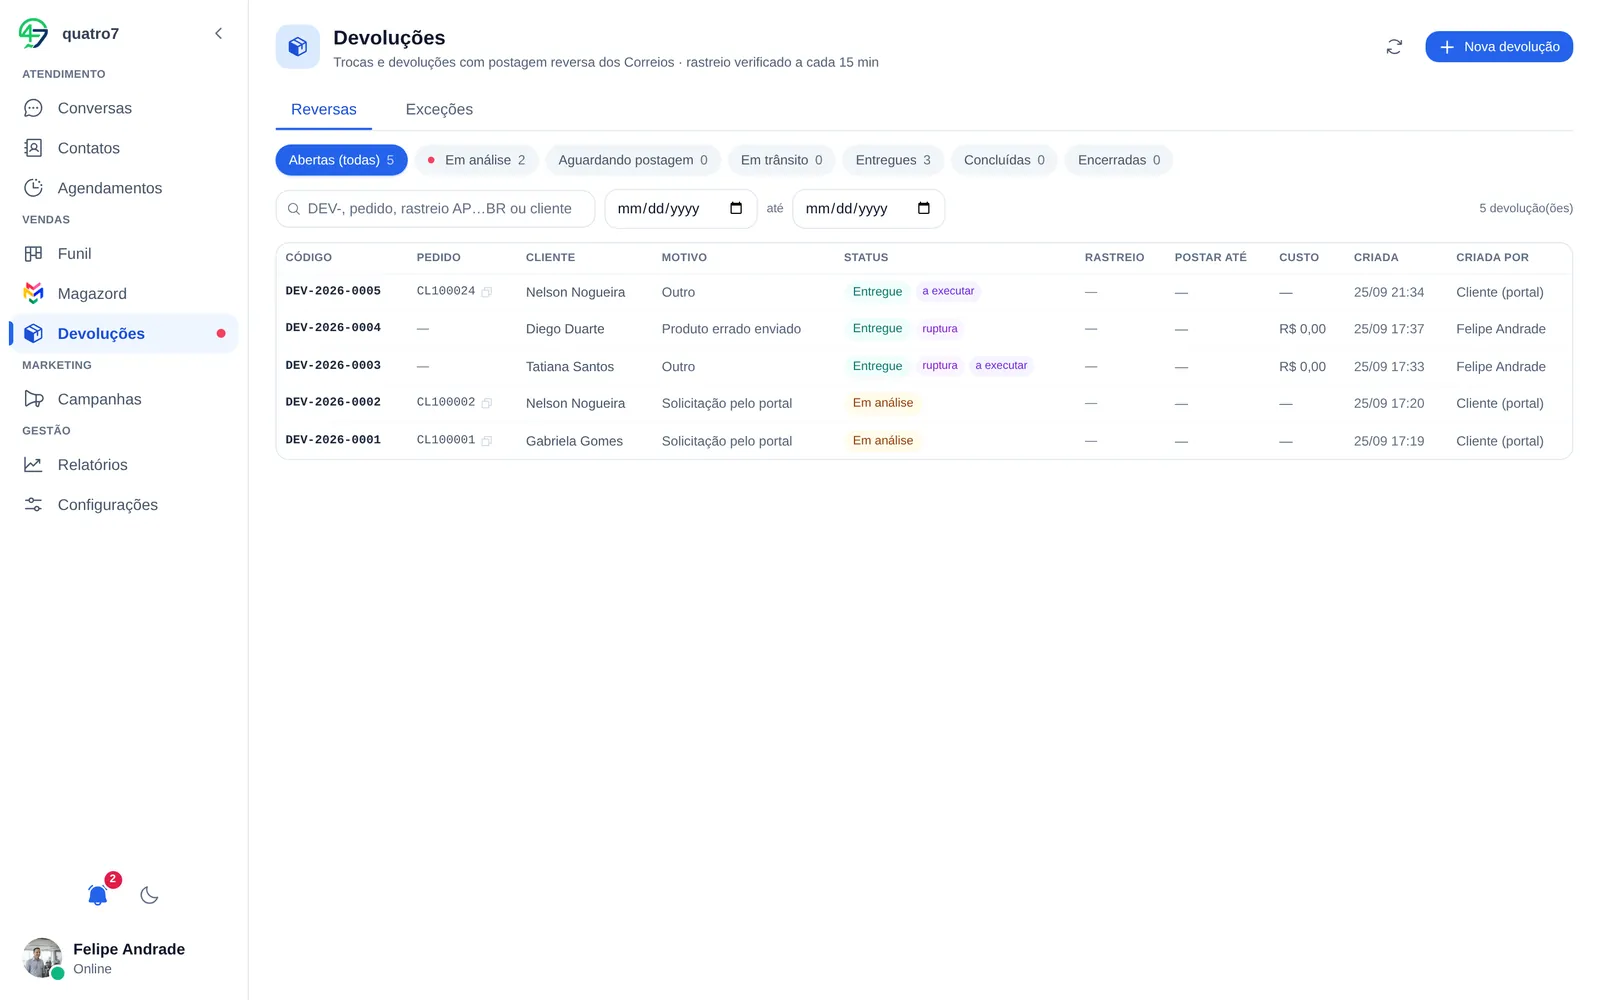Refresh the devoluções list
The width and height of the screenshot is (1600, 1000).
point(1394,47)
